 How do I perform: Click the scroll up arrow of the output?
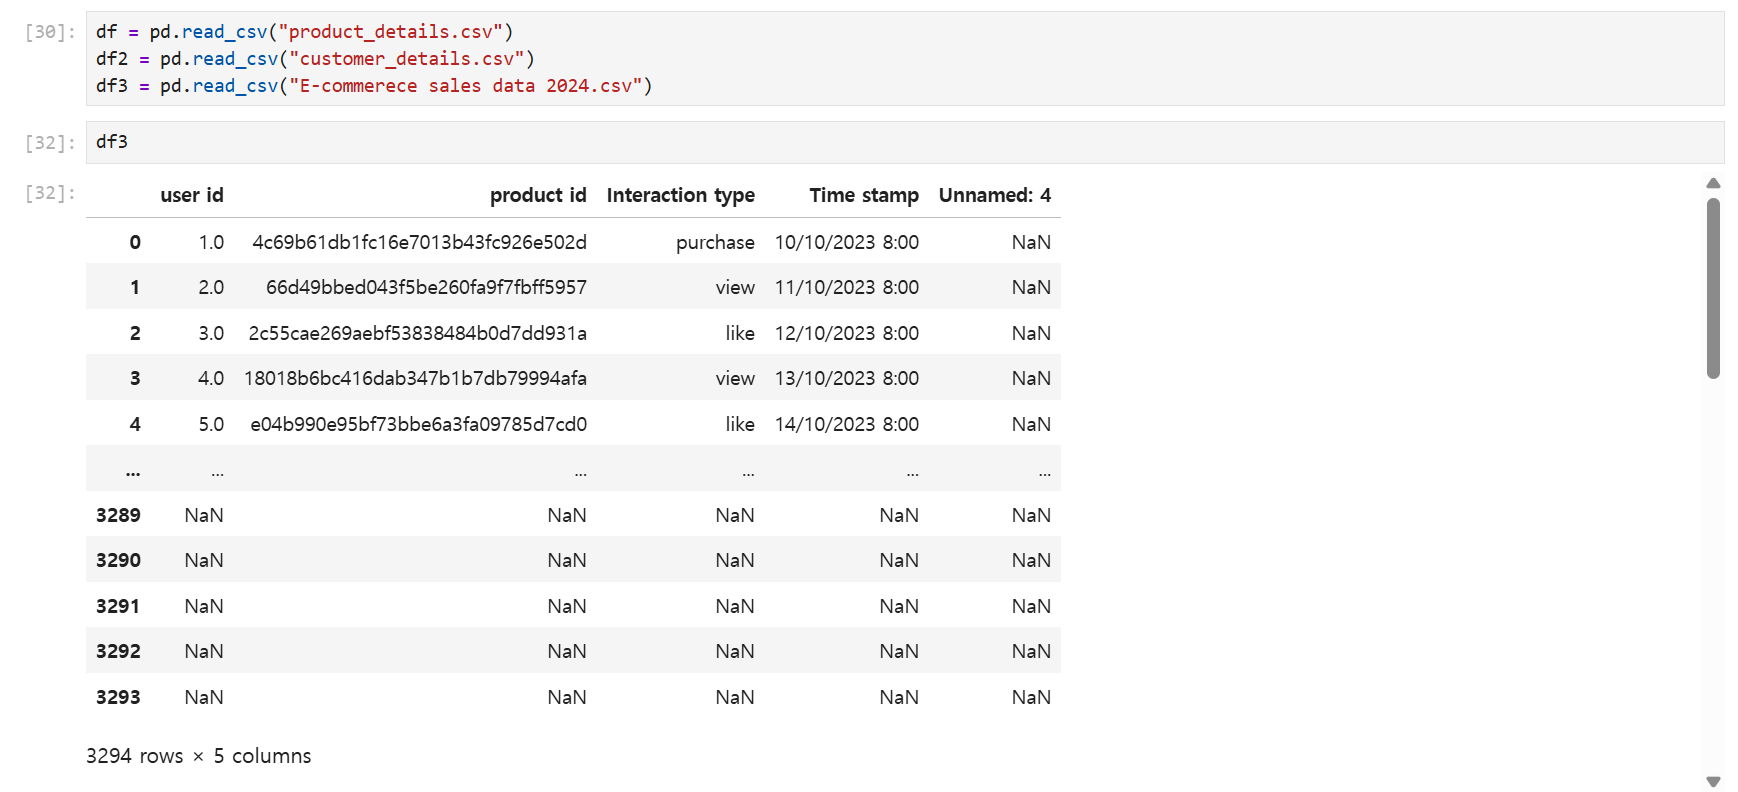[x=1713, y=183]
